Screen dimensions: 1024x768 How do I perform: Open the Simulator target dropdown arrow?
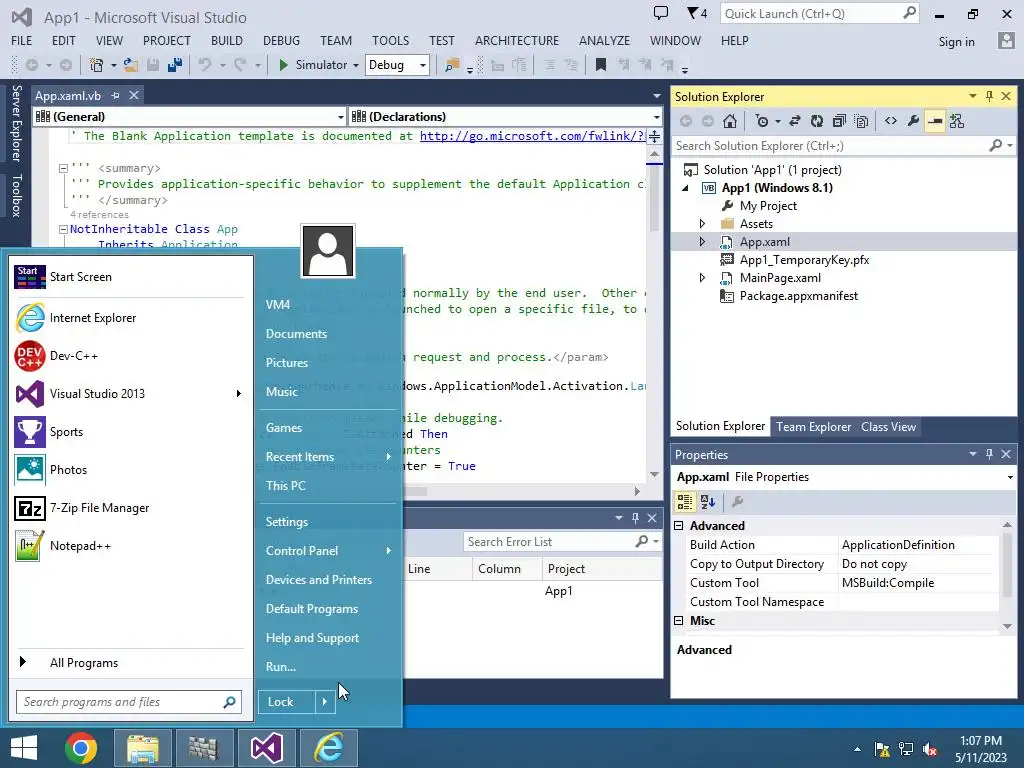356,65
